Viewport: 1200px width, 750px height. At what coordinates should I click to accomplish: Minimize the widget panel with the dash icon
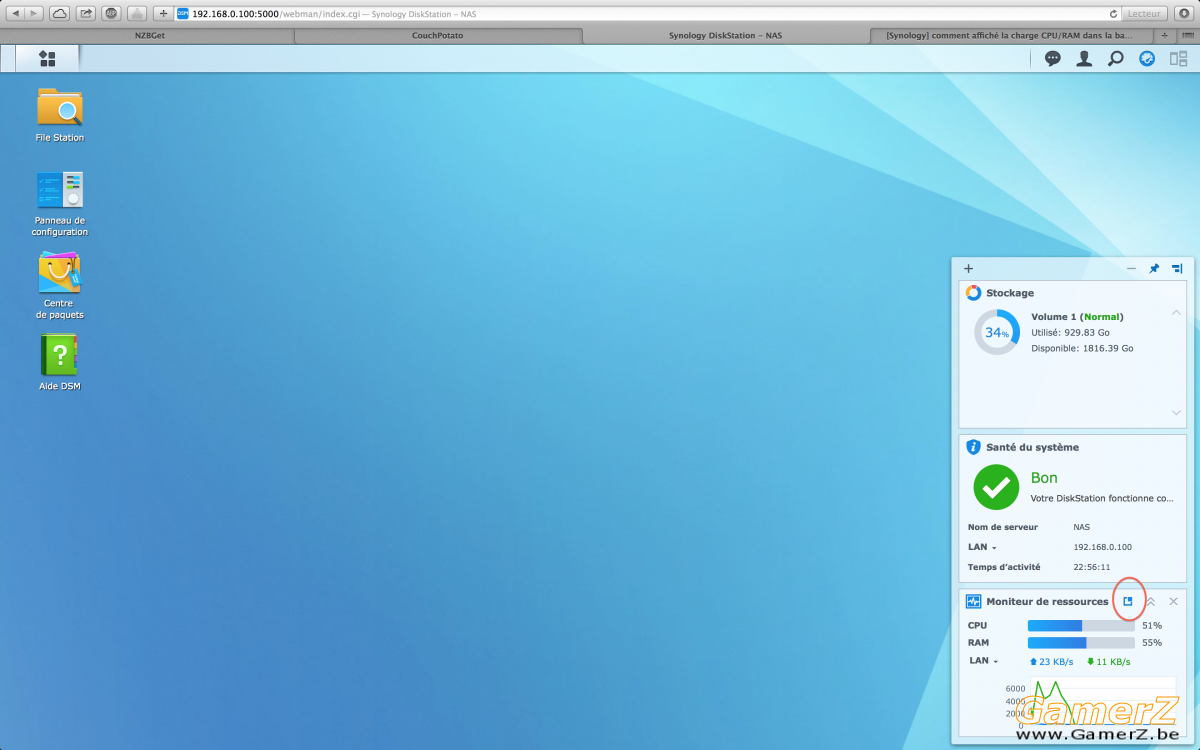[x=1131, y=268]
